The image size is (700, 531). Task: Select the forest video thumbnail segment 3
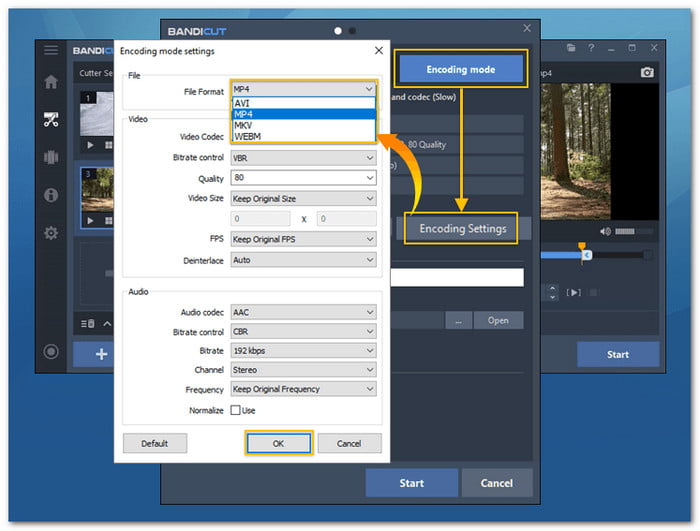click(x=98, y=190)
